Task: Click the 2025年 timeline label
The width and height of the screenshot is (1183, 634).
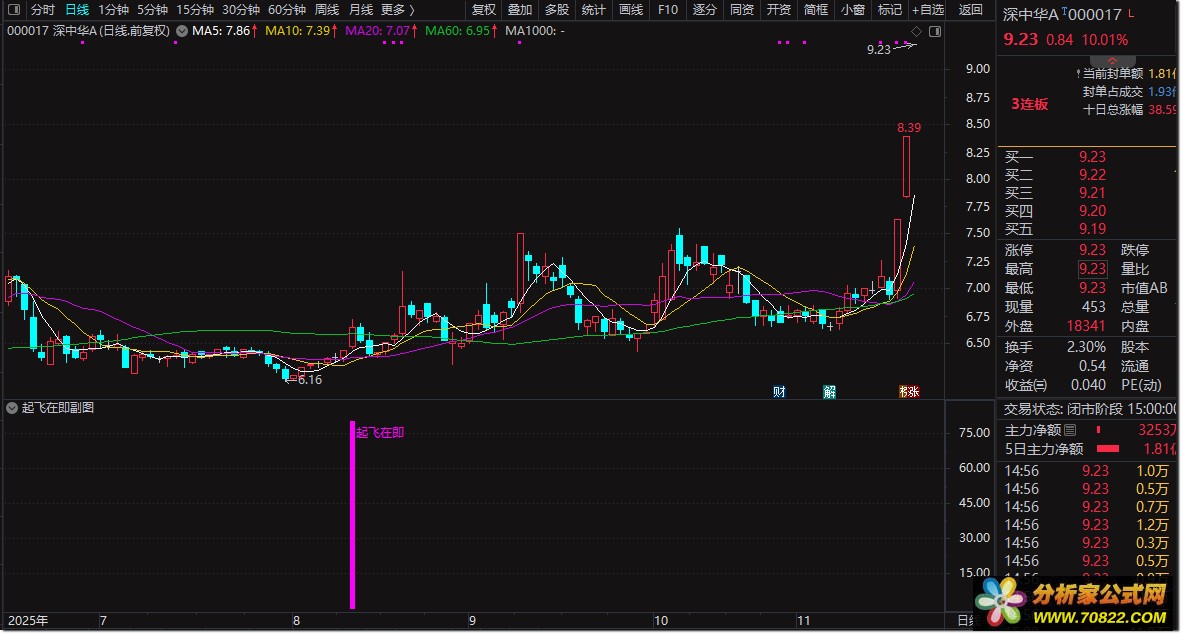Action: [x=28, y=621]
